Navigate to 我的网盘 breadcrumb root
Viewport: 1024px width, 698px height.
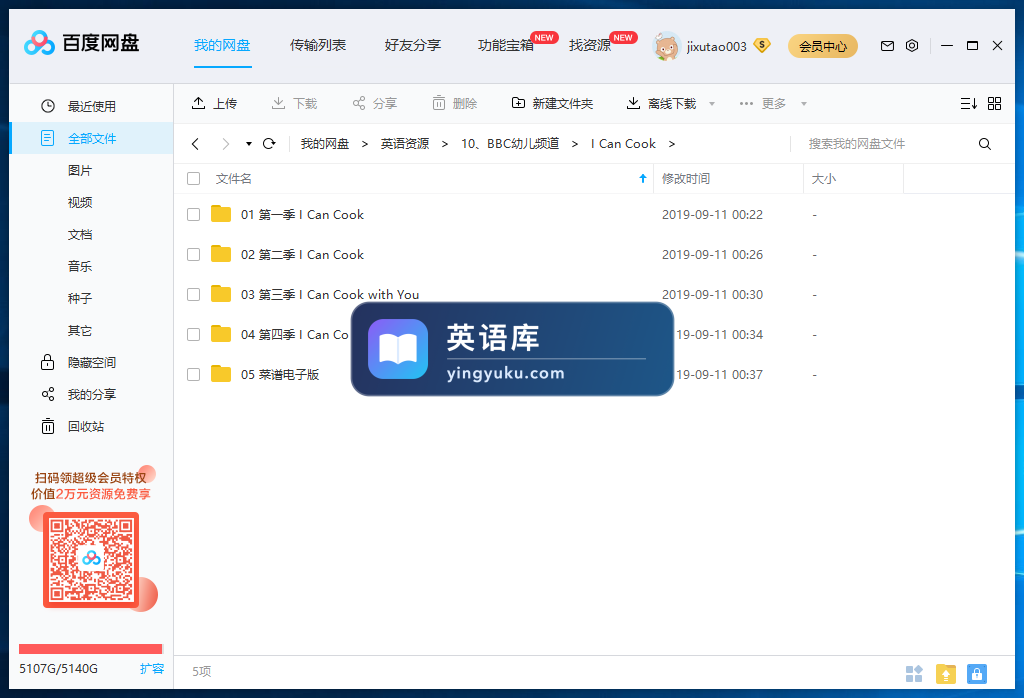[325, 144]
